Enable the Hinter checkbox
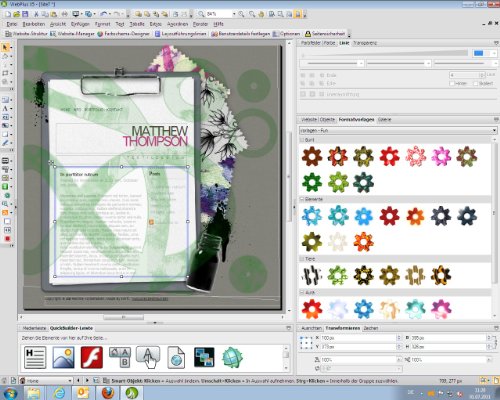The width and height of the screenshot is (500, 400). [x=452, y=83]
